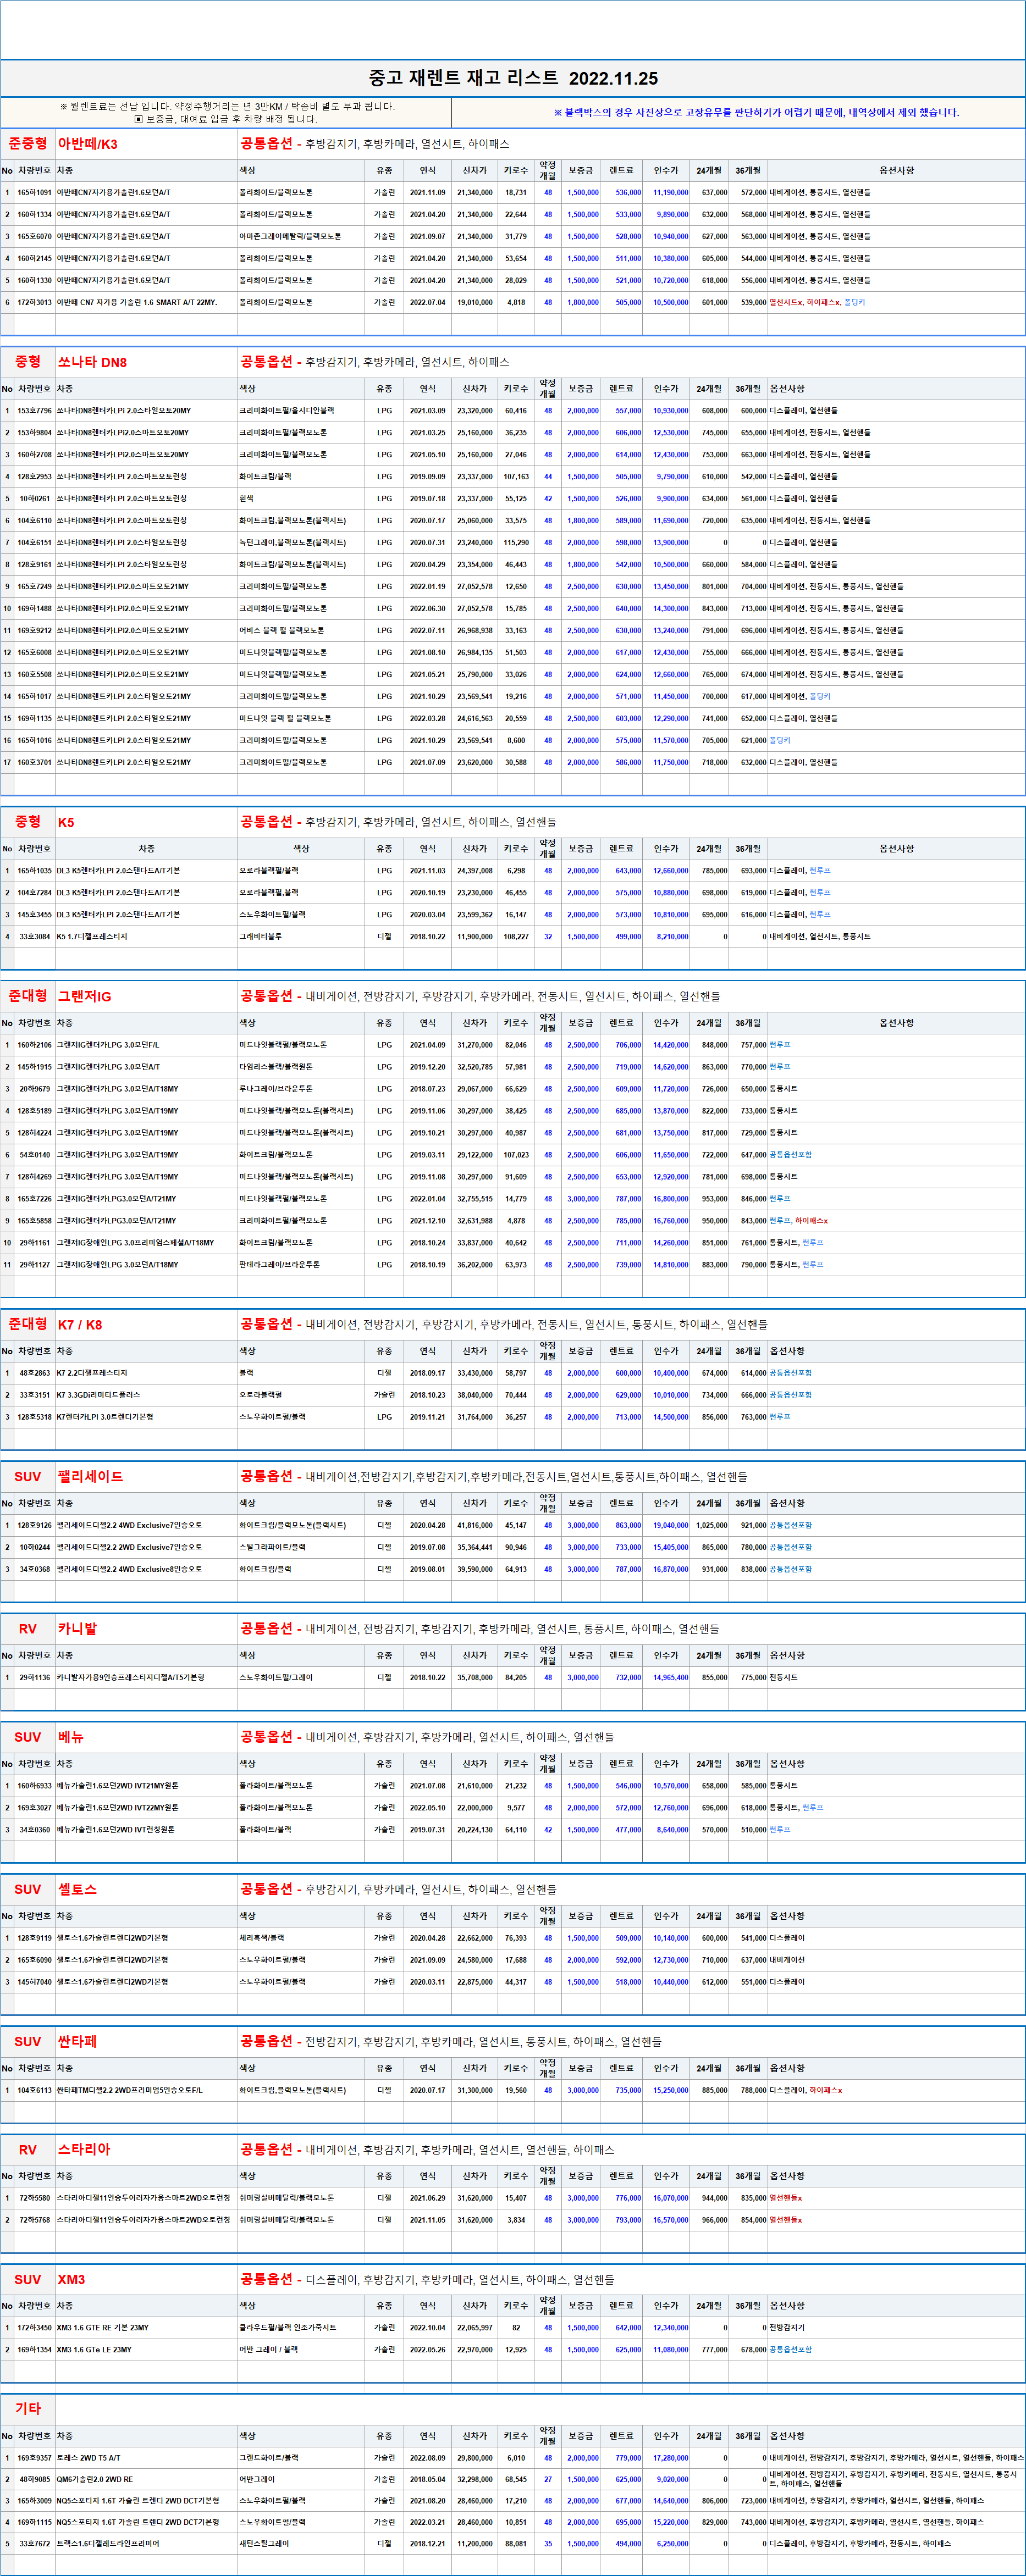Select plate number '169하1354' cell

point(35,2350)
